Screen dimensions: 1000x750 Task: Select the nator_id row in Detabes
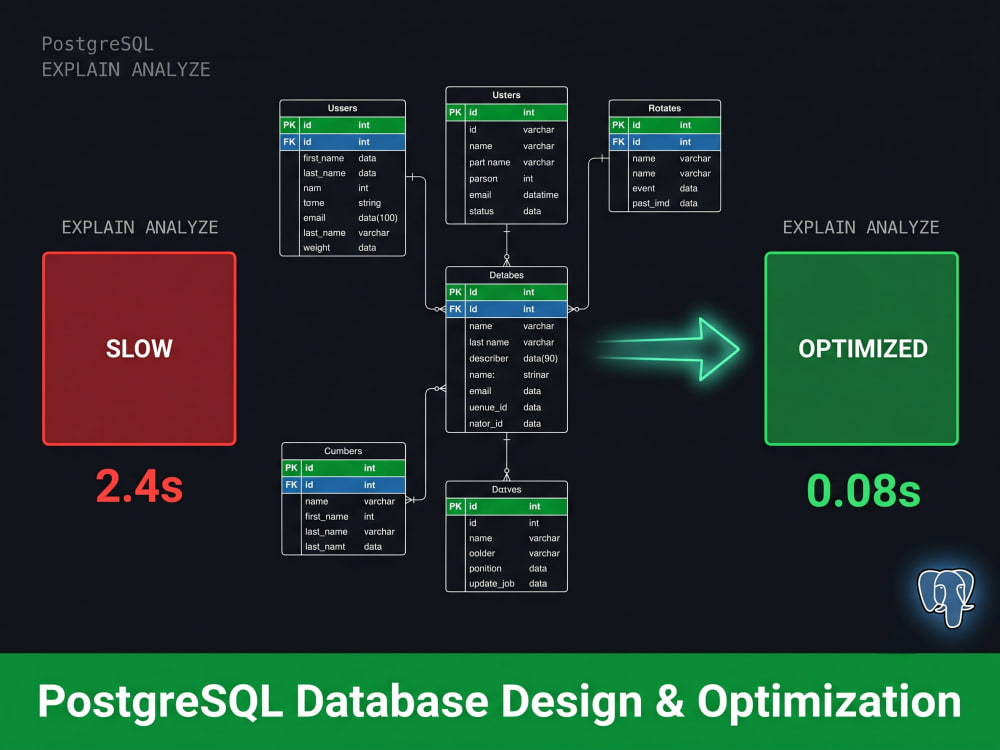(x=506, y=423)
